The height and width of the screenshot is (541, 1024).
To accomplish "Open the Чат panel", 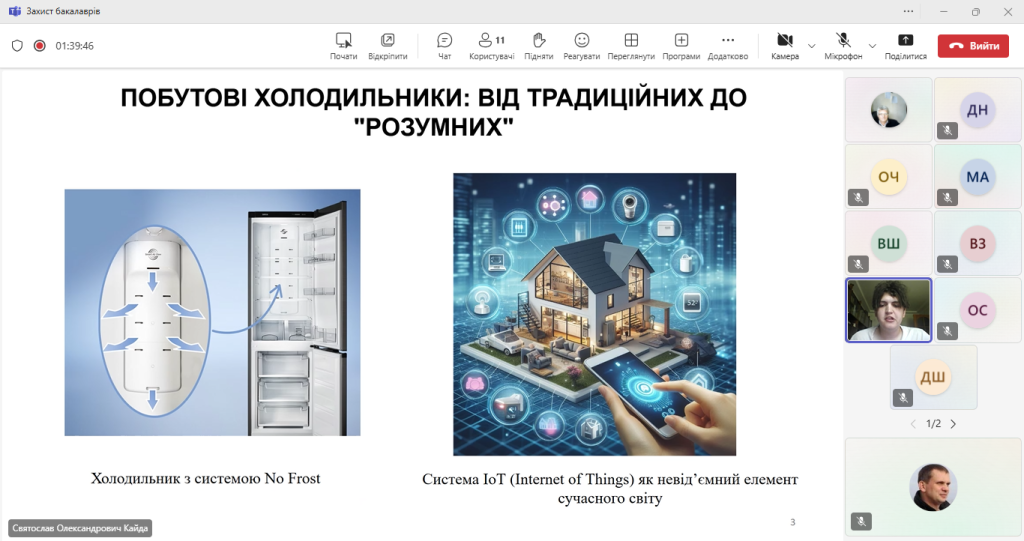I will click(x=445, y=46).
